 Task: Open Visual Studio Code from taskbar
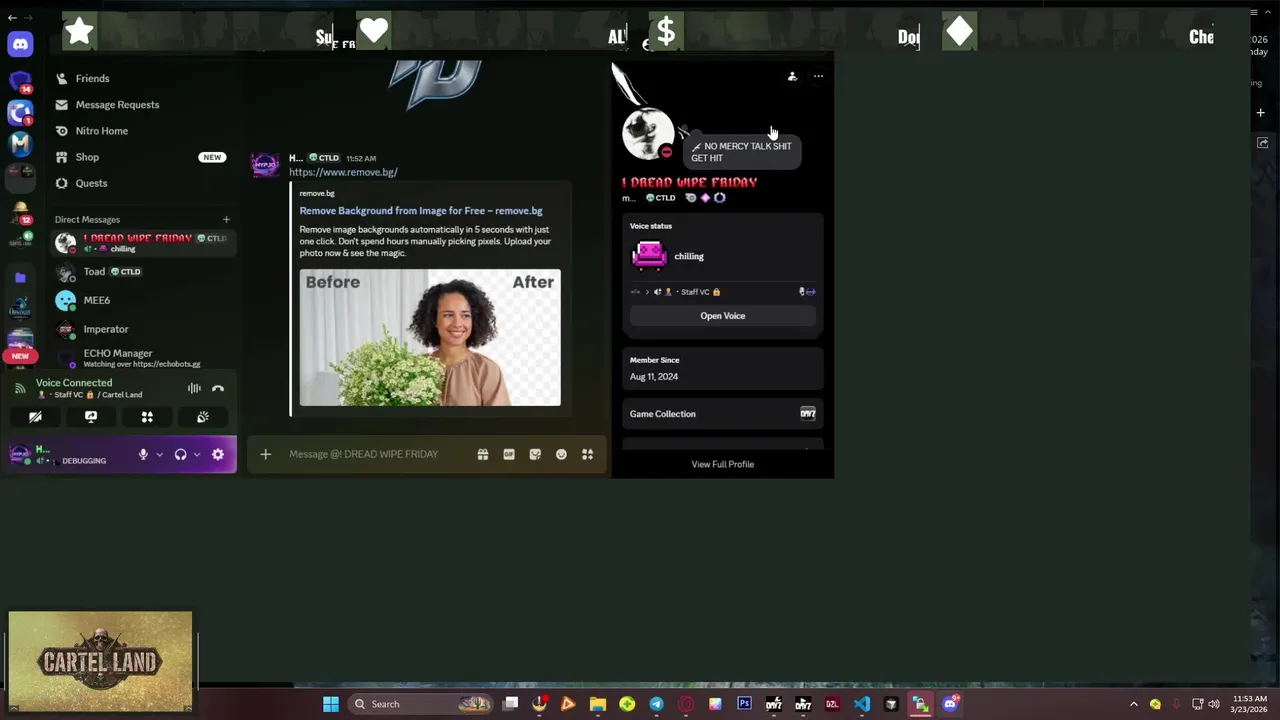[862, 704]
